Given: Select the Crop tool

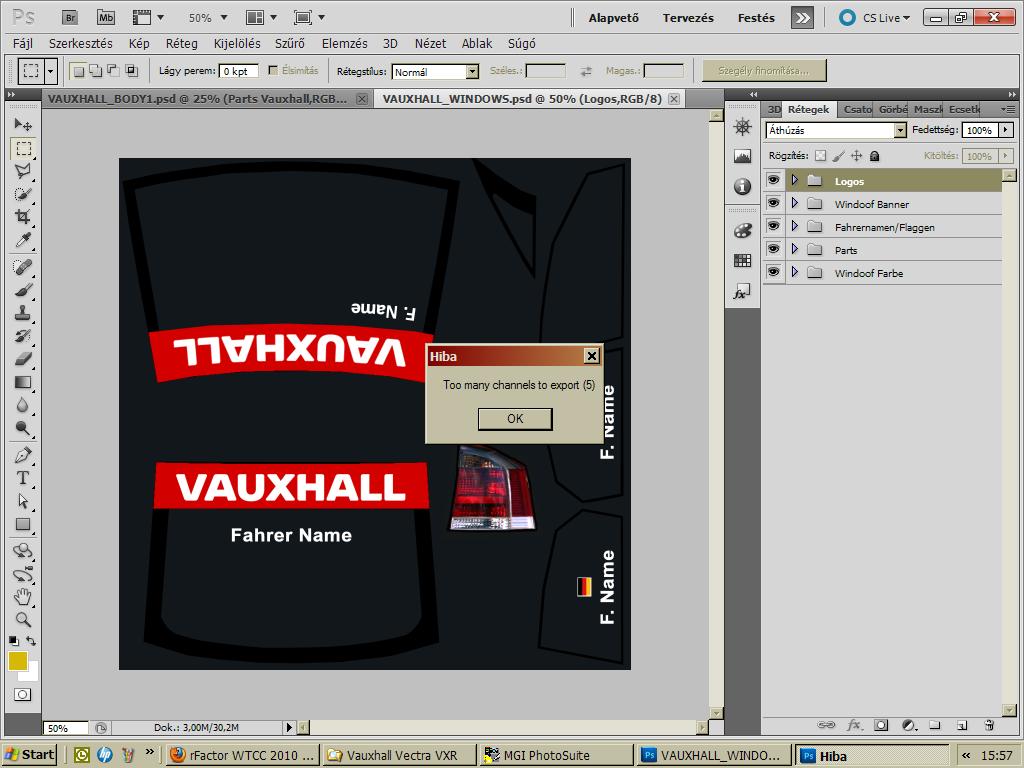Looking at the screenshot, I should 23,217.
